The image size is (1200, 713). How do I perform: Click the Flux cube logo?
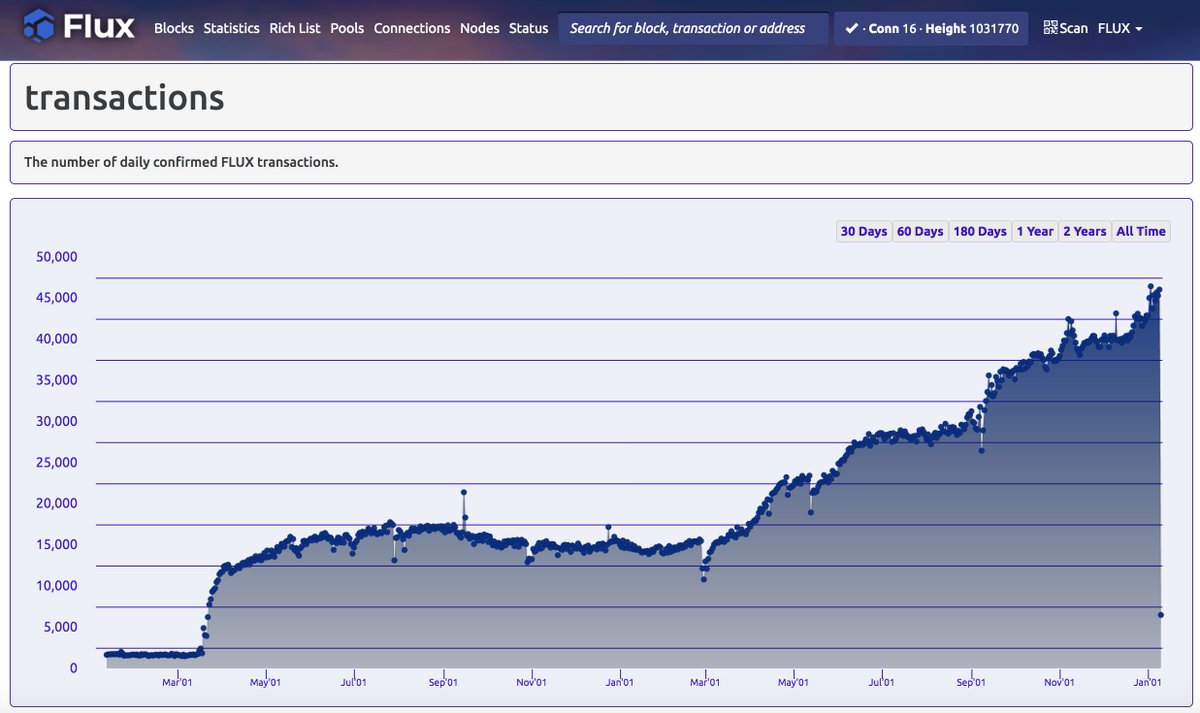coord(39,25)
